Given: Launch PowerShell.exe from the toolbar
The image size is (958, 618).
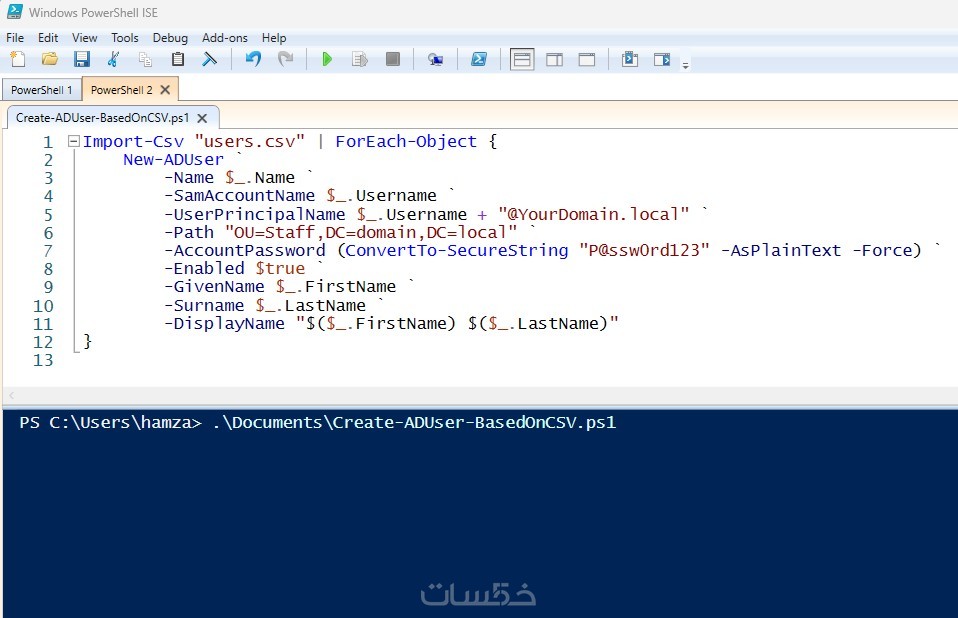Looking at the screenshot, I should tap(479, 59).
